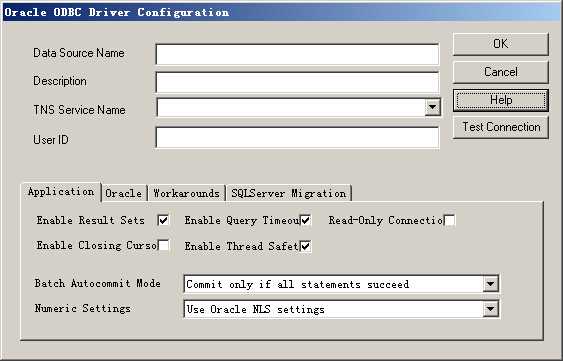Click the OK button
The height and width of the screenshot is (361, 563).
click(501, 44)
